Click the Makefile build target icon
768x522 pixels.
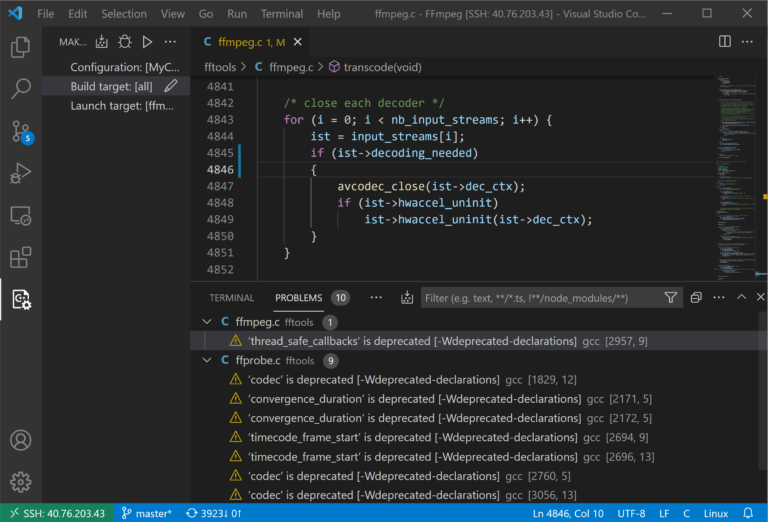click(101, 42)
